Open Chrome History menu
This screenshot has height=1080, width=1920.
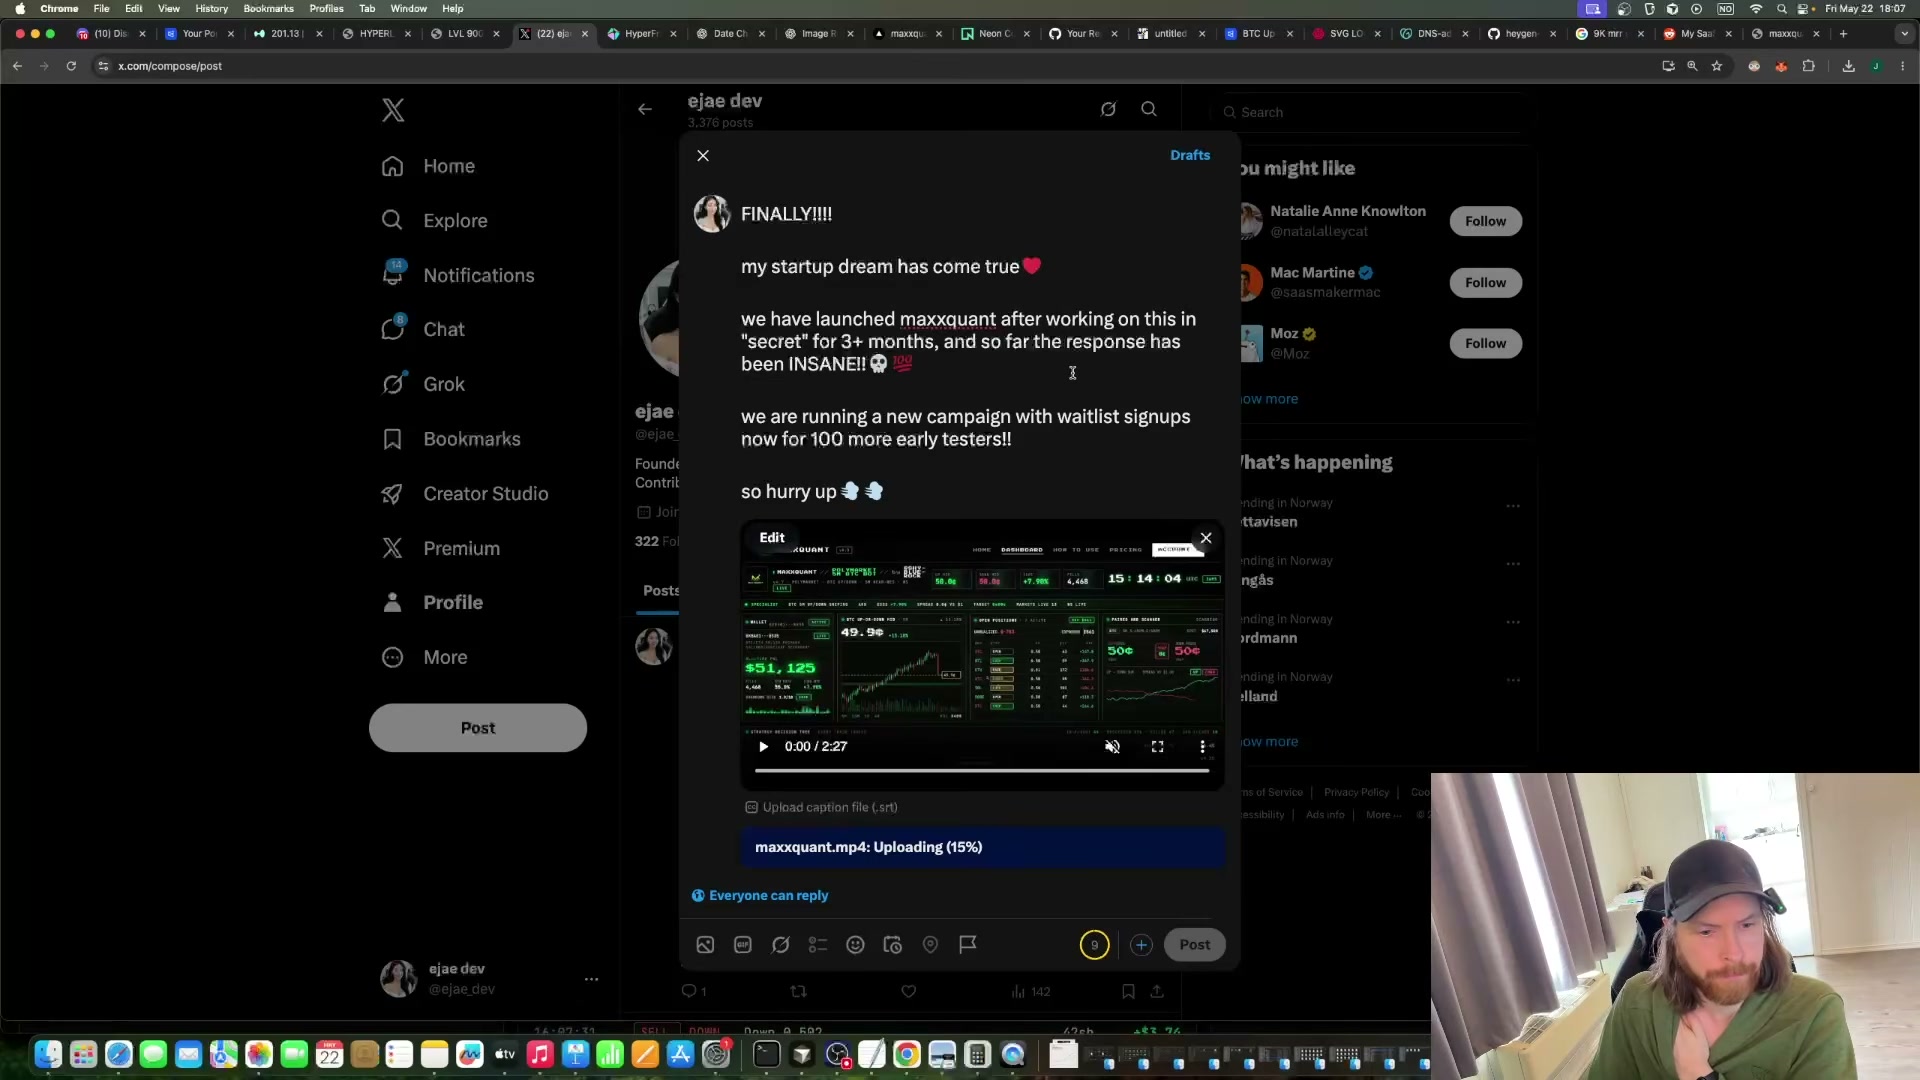click(x=212, y=8)
